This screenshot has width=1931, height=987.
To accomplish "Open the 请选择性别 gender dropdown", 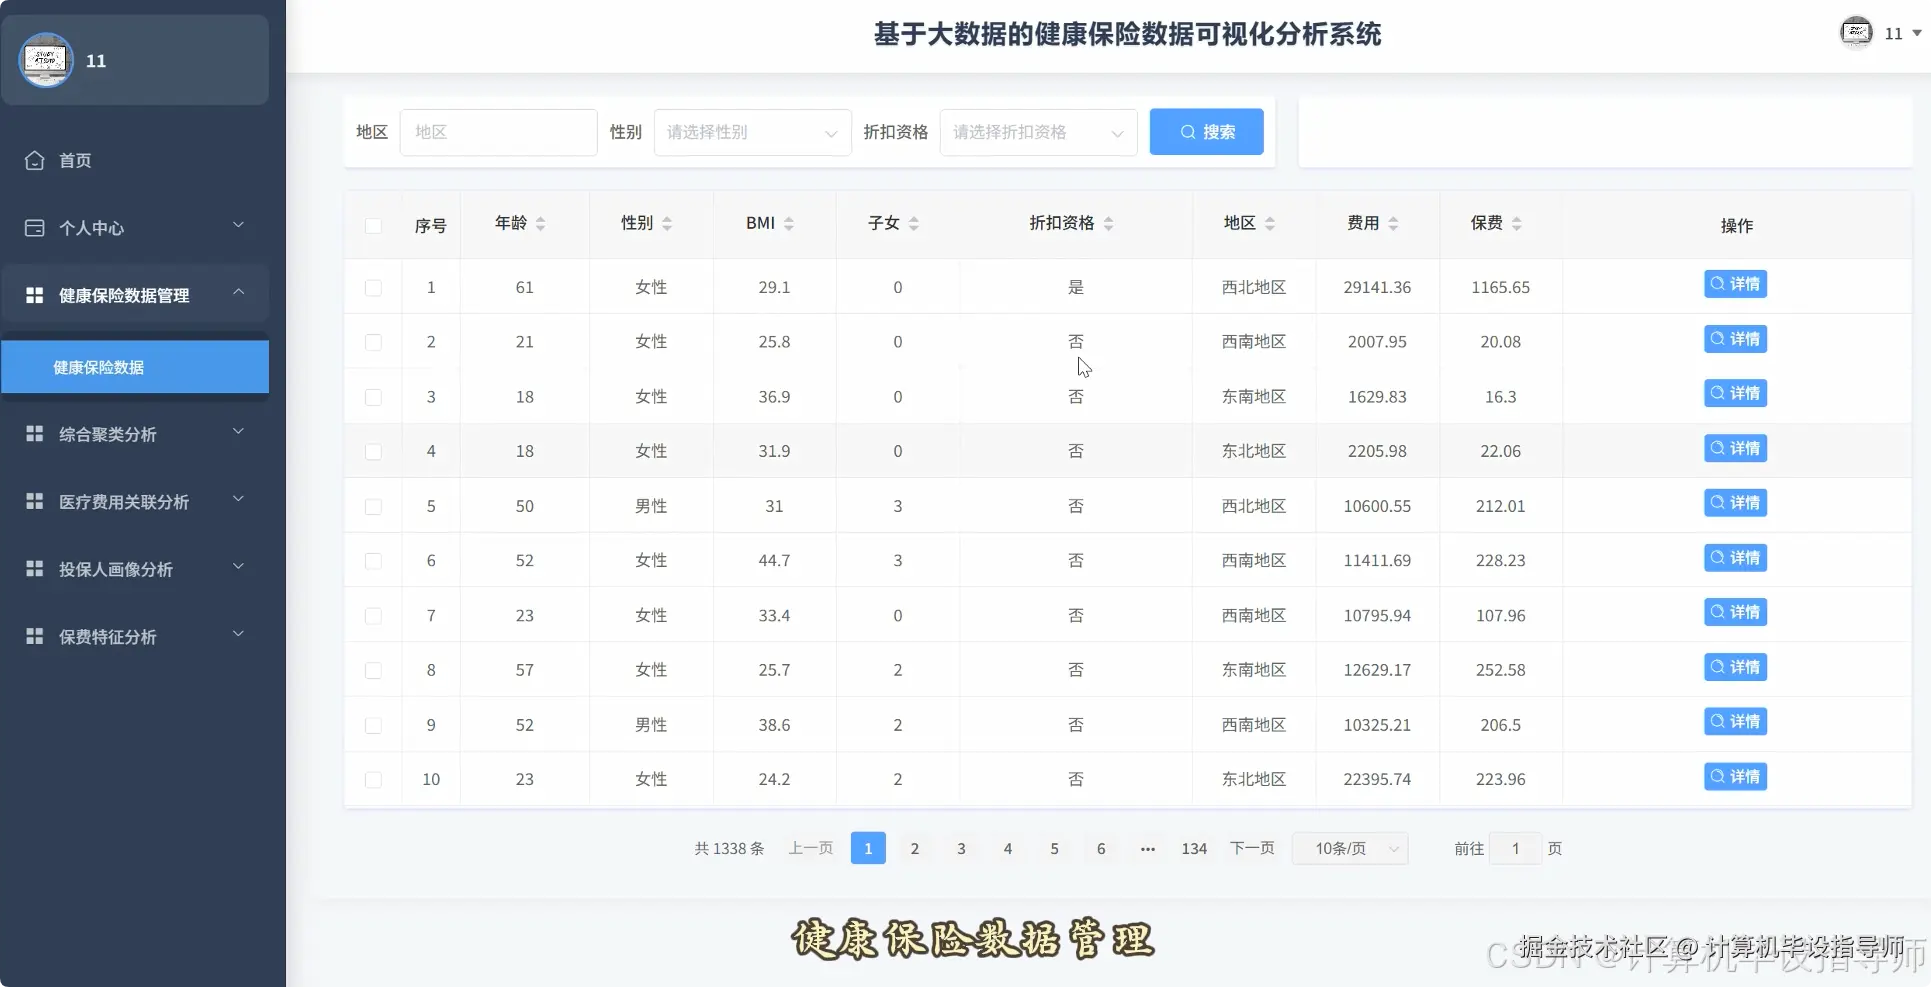I will 751,131.
